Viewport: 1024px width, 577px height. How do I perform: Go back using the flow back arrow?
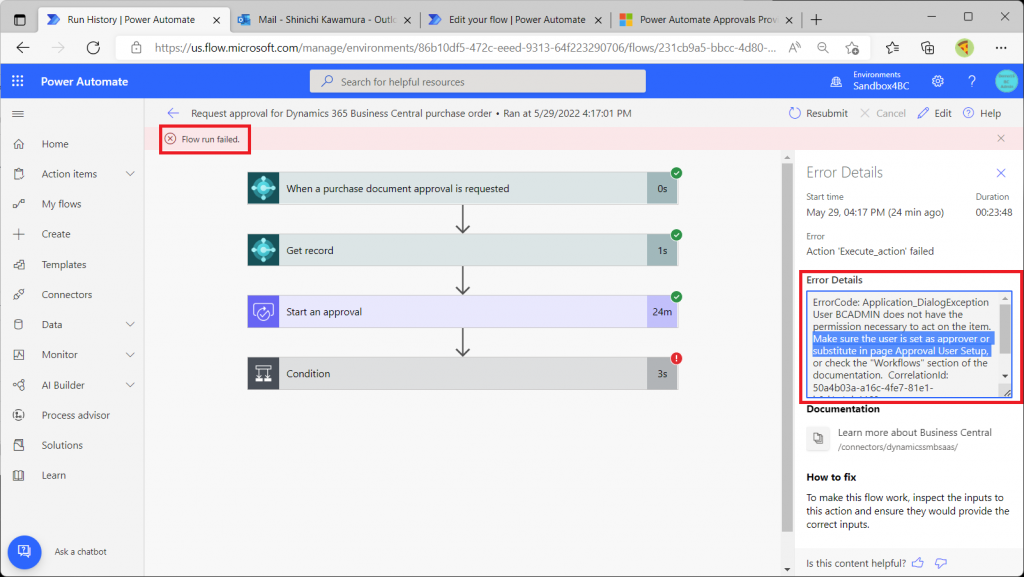(172, 113)
